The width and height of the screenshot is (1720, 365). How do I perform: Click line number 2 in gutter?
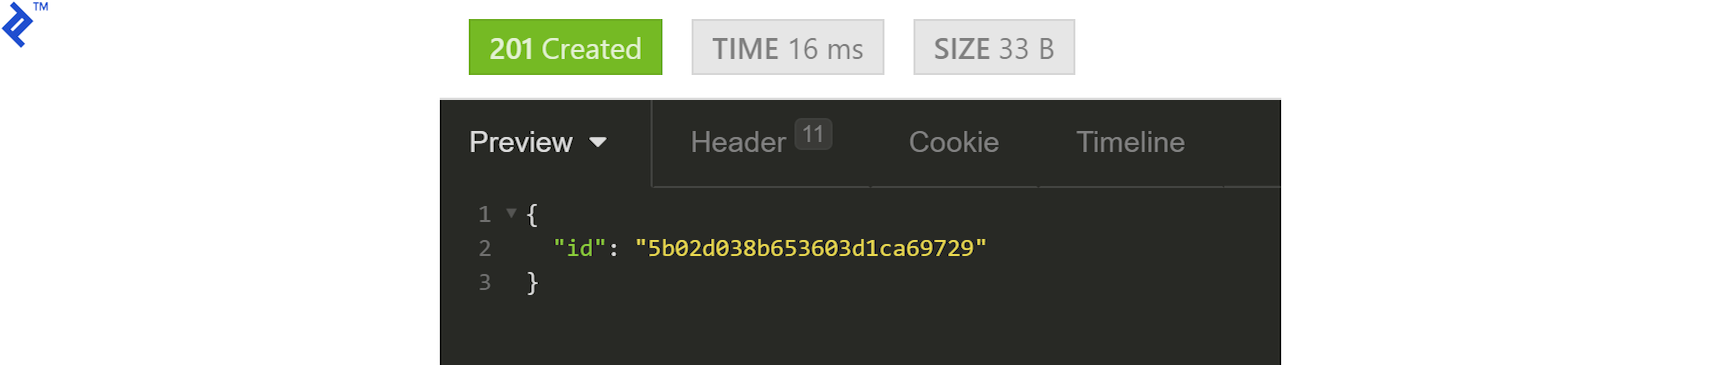click(x=484, y=248)
